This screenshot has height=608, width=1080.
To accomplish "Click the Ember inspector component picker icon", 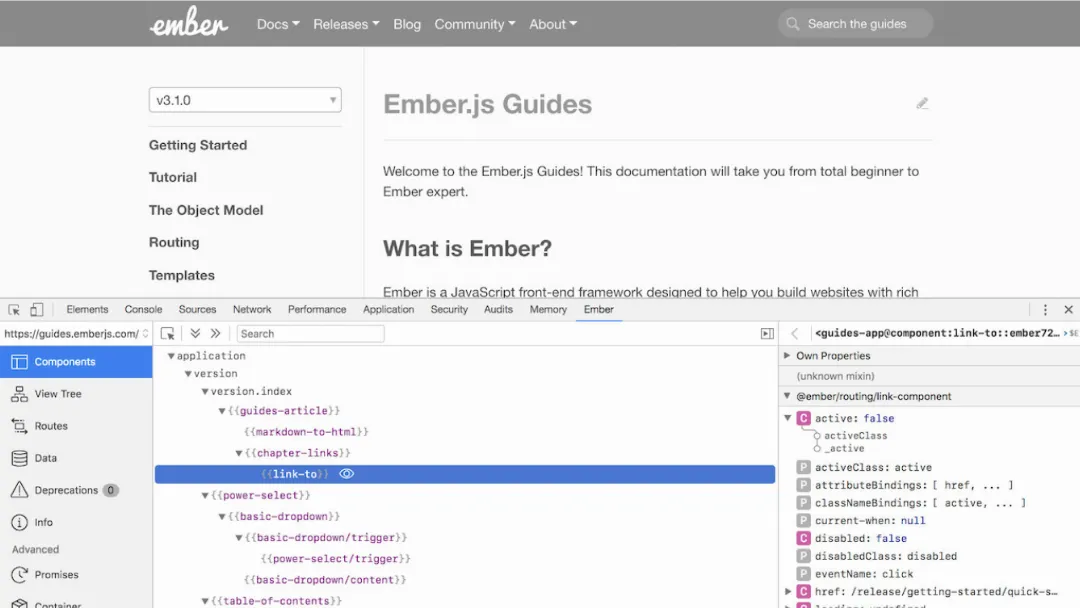I will (168, 334).
